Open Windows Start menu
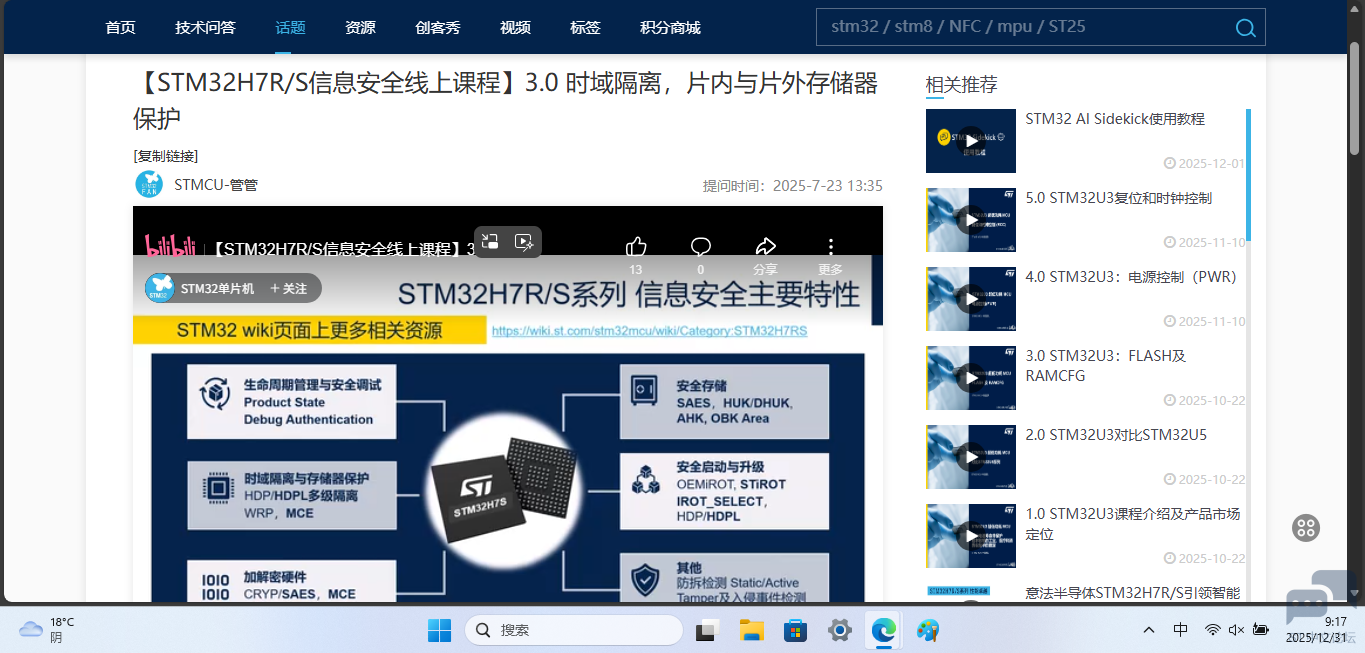The image size is (1365, 653). click(439, 630)
